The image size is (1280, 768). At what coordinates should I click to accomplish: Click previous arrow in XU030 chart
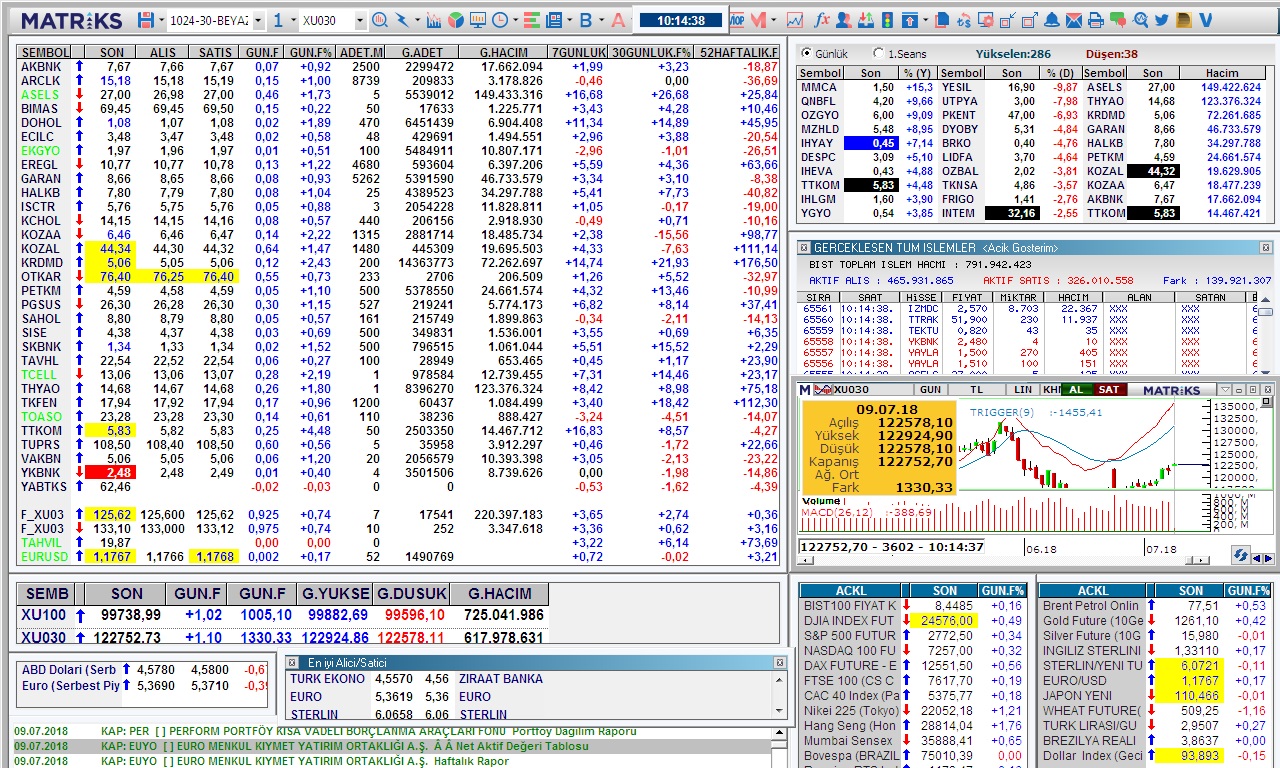(x=1258, y=558)
